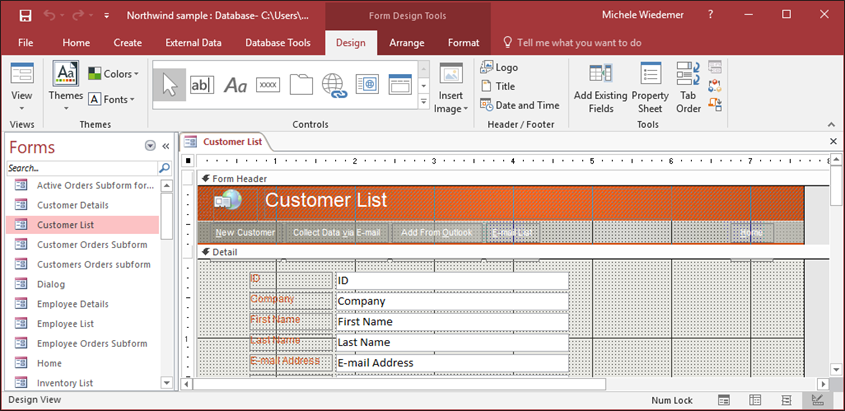Click the Redo arrow in title bar

tap(78, 15)
